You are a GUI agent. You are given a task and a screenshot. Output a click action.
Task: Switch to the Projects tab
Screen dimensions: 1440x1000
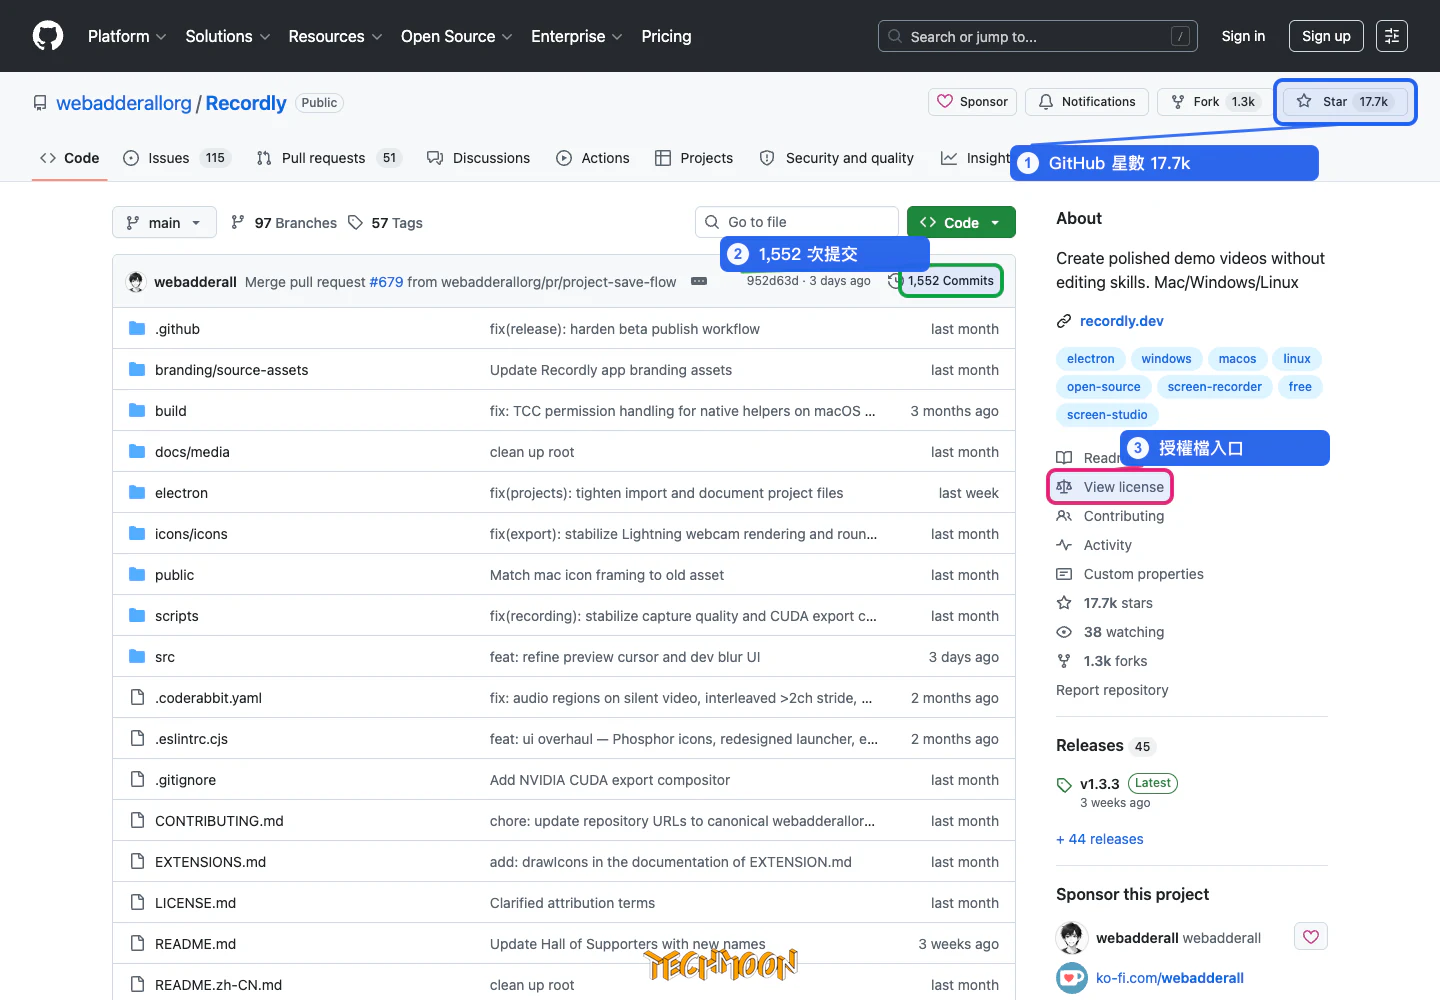(x=694, y=158)
